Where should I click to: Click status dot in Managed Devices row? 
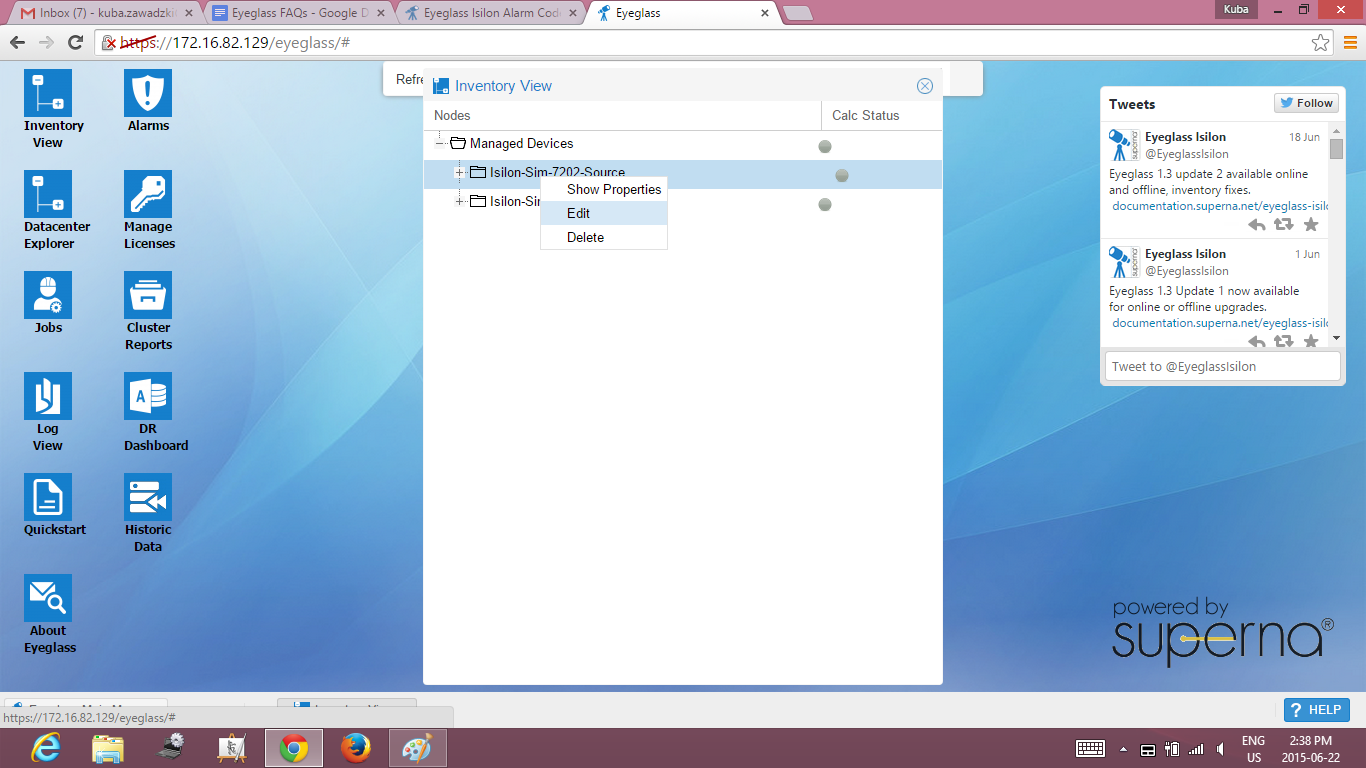(825, 146)
